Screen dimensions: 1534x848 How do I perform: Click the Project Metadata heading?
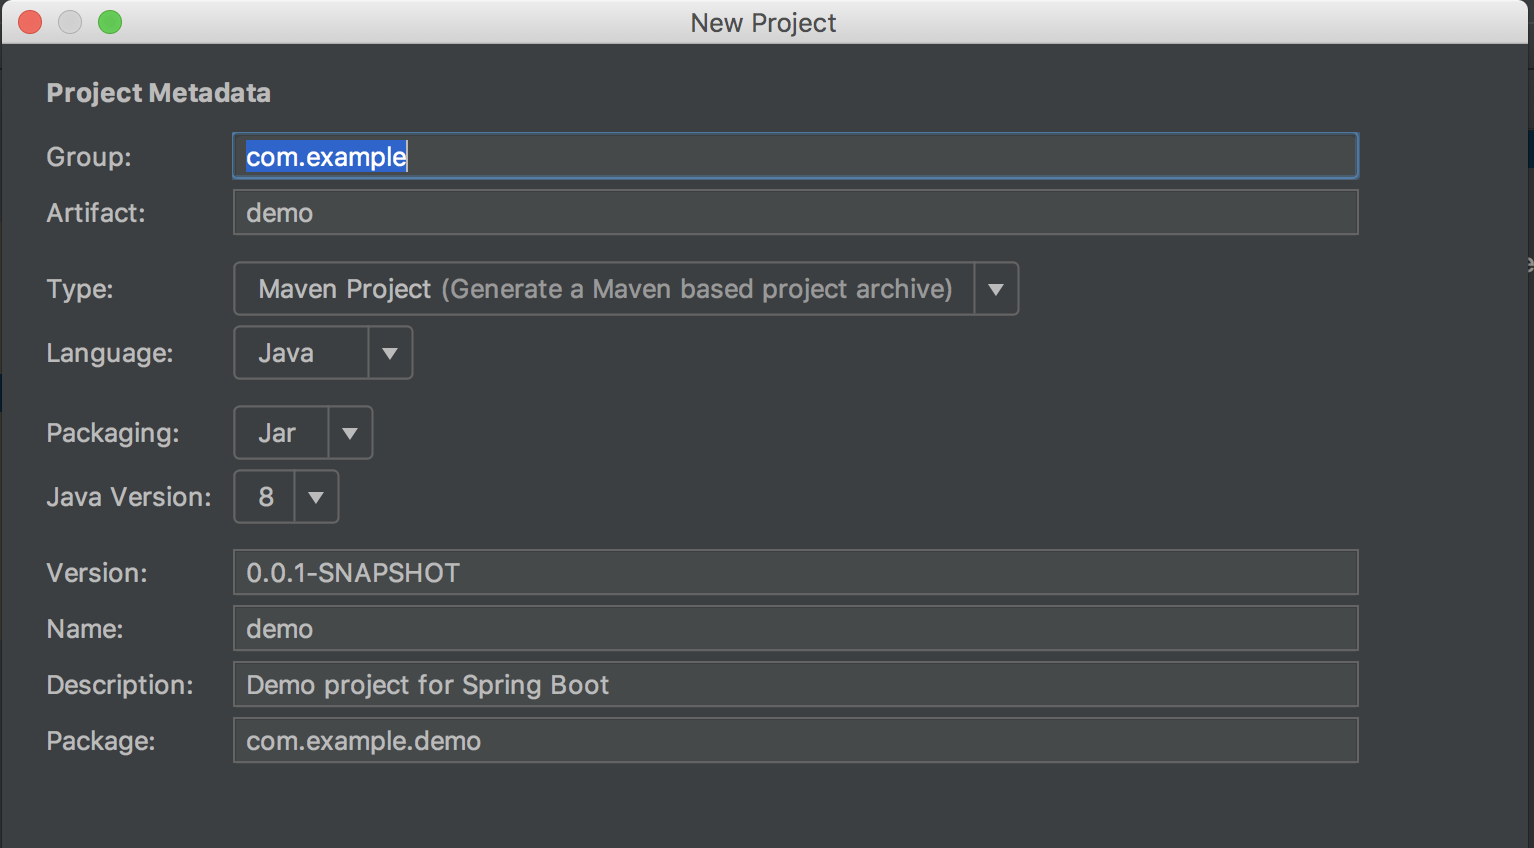[x=158, y=93]
